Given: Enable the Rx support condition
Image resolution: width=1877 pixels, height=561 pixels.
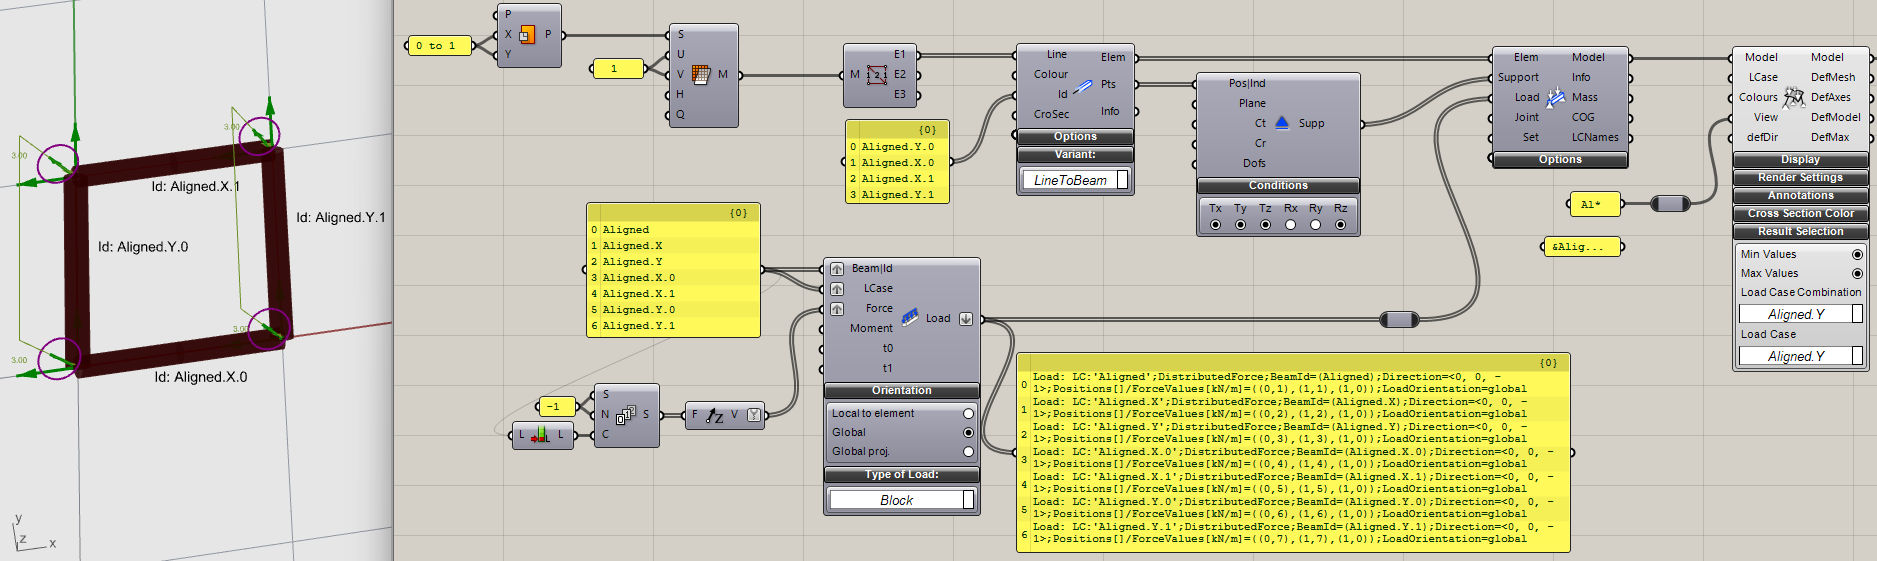Looking at the screenshot, I should click(x=1290, y=225).
